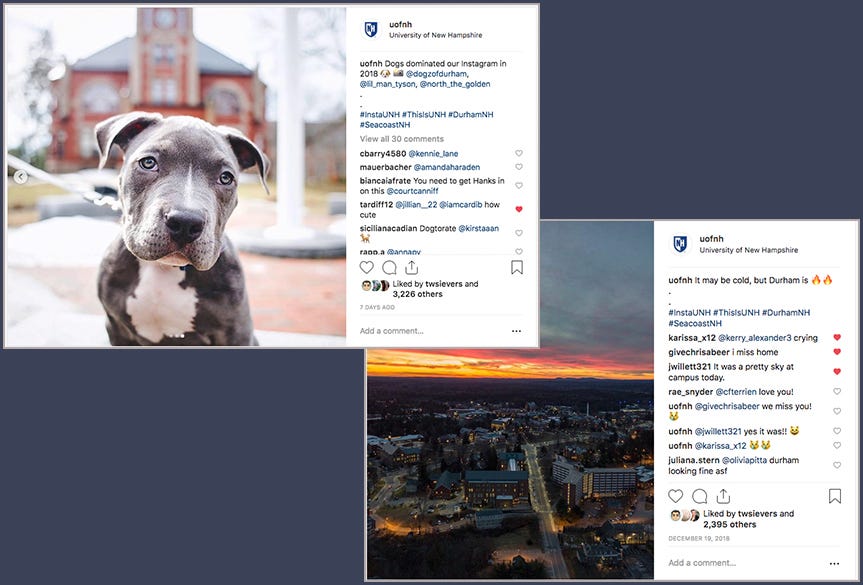Open the @oliviapitta mention
This screenshot has width=863, height=585.
click(x=744, y=460)
